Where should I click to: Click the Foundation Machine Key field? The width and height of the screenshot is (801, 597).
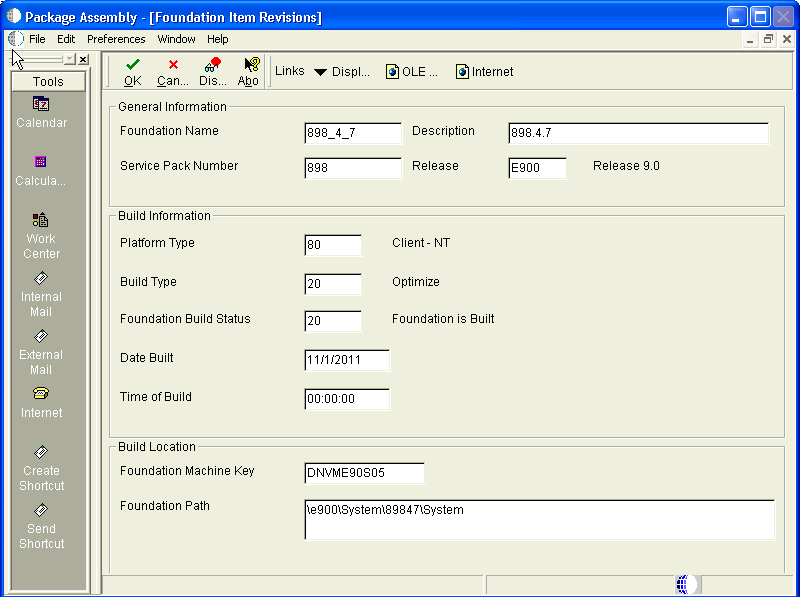pos(364,473)
